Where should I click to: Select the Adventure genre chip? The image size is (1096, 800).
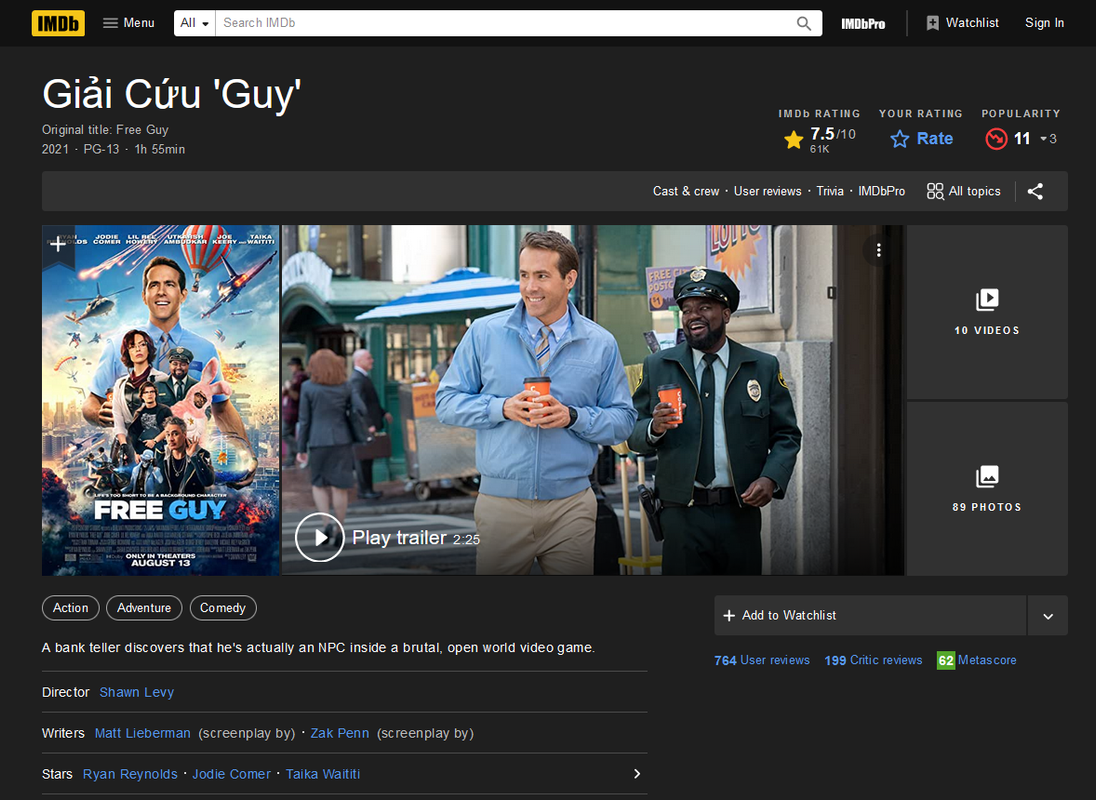[144, 608]
